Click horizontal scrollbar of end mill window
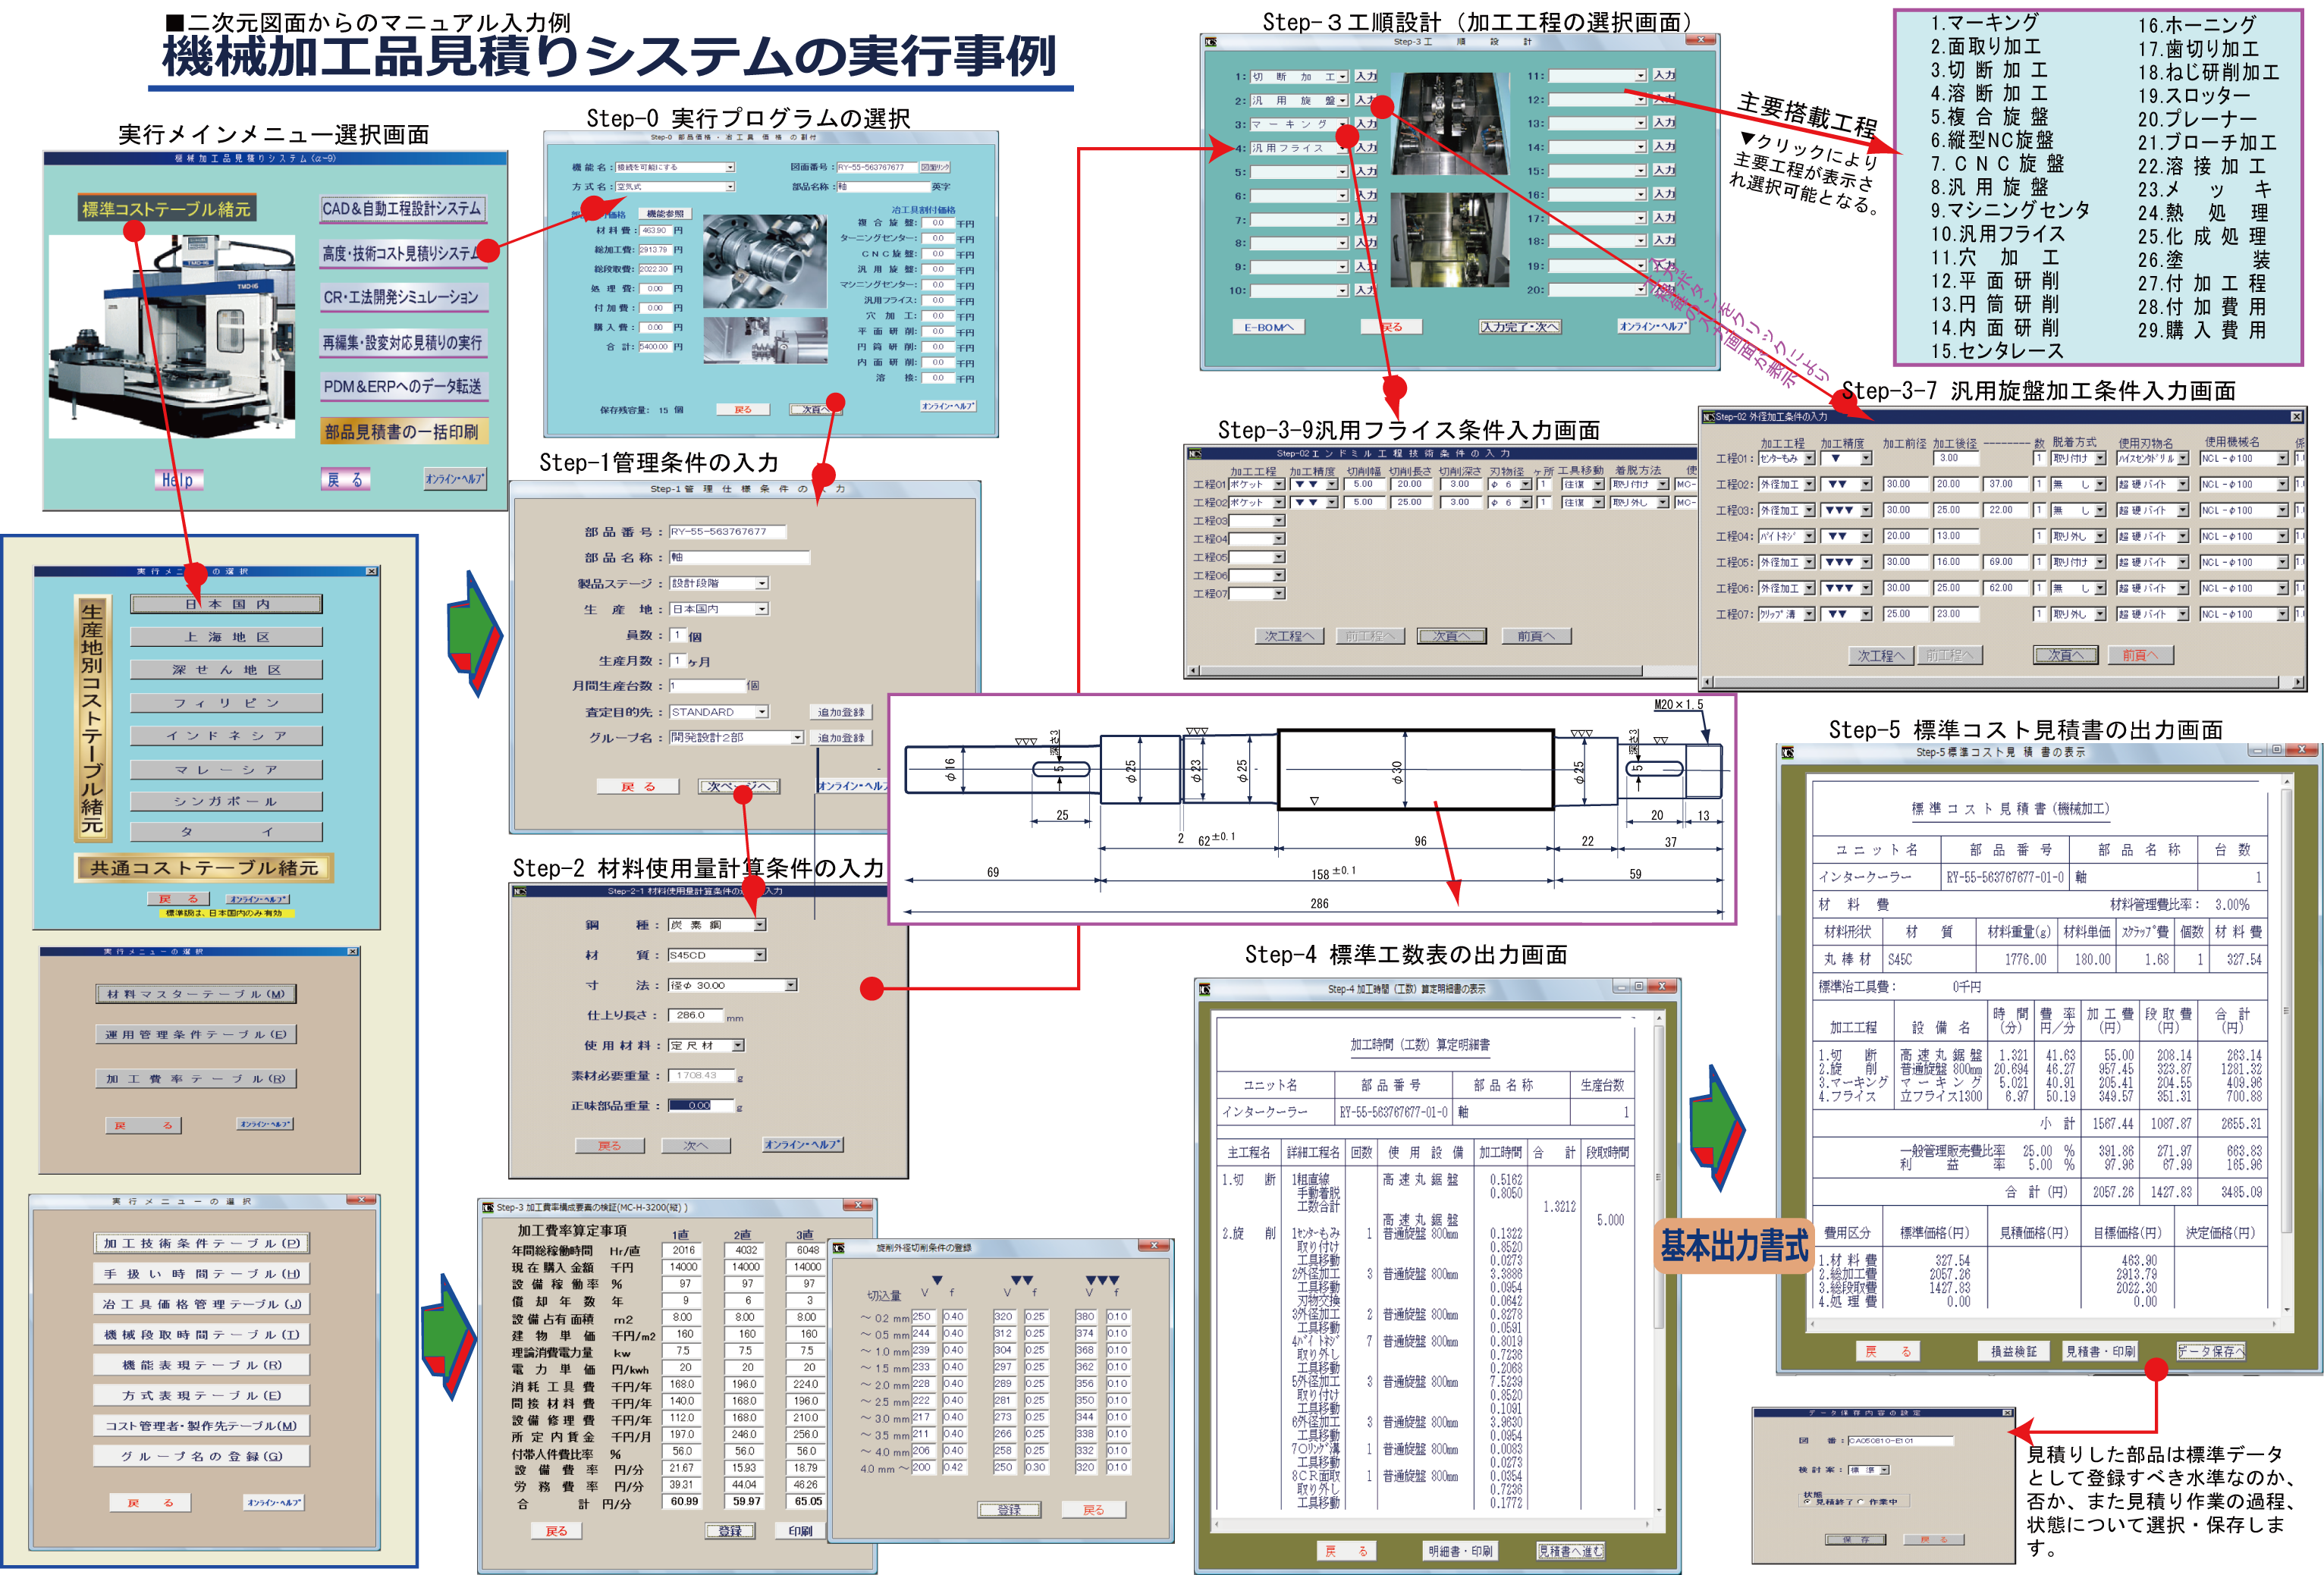This screenshot has width=2324, height=1575. 1441,670
